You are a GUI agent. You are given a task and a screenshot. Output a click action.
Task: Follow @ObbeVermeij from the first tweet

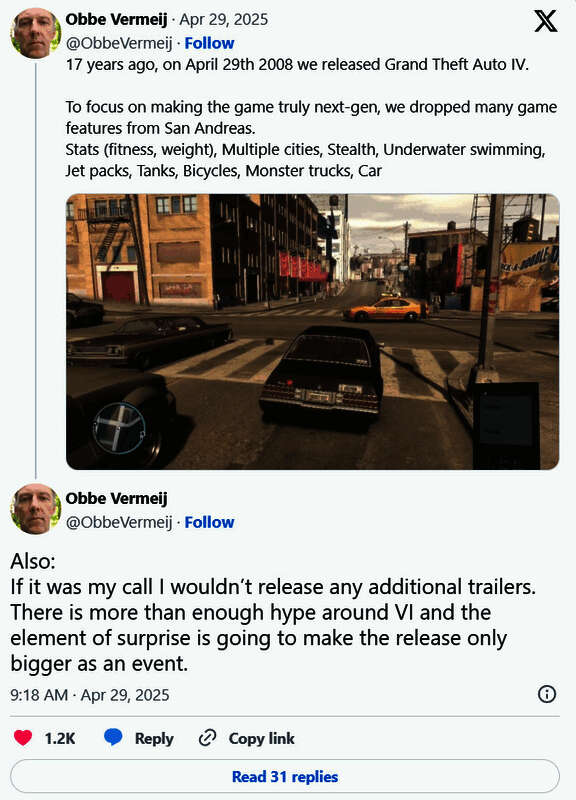pos(209,43)
